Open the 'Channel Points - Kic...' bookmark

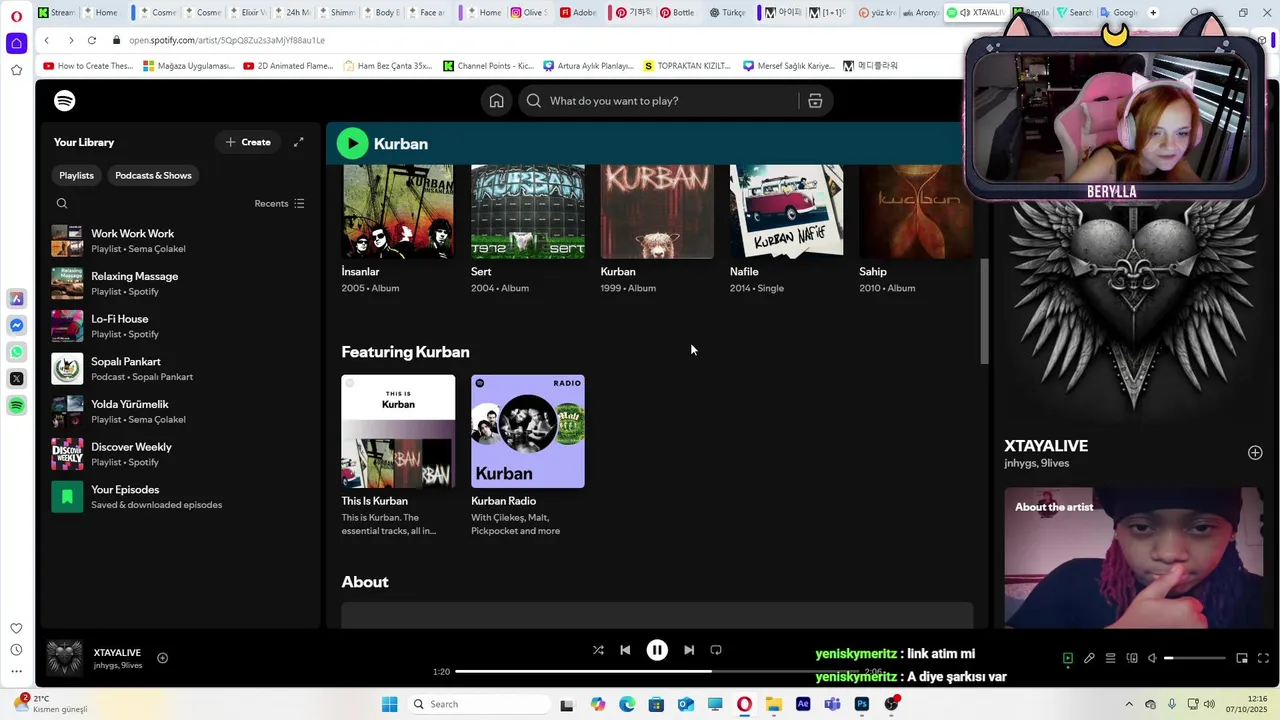[488, 66]
